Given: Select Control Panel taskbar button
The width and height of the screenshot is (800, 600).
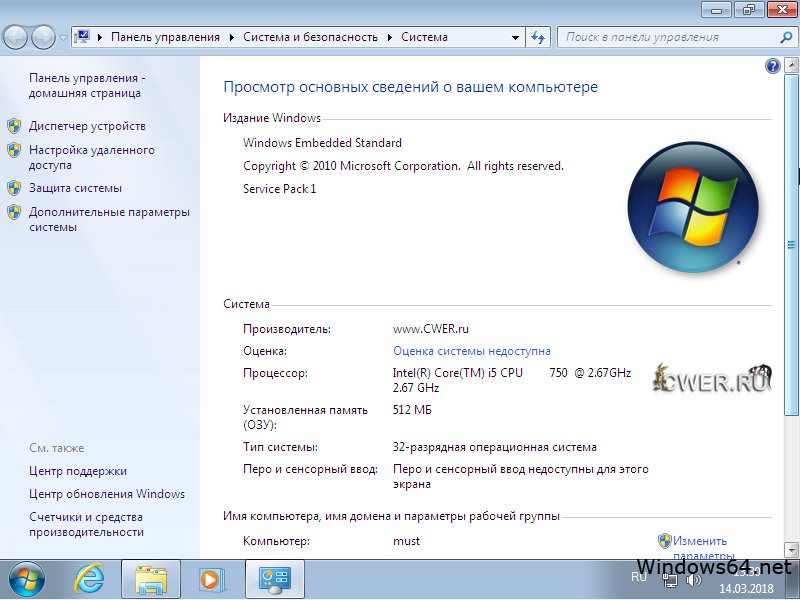Looking at the screenshot, I should pos(276,580).
